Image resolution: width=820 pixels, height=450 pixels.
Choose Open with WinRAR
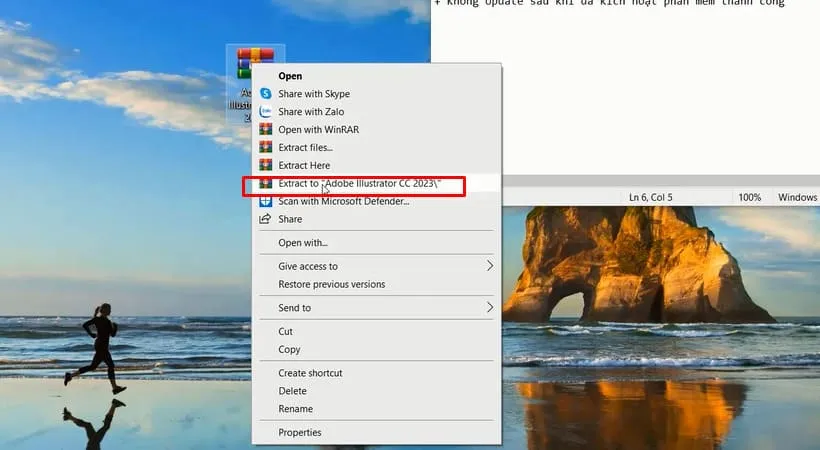pos(377,129)
